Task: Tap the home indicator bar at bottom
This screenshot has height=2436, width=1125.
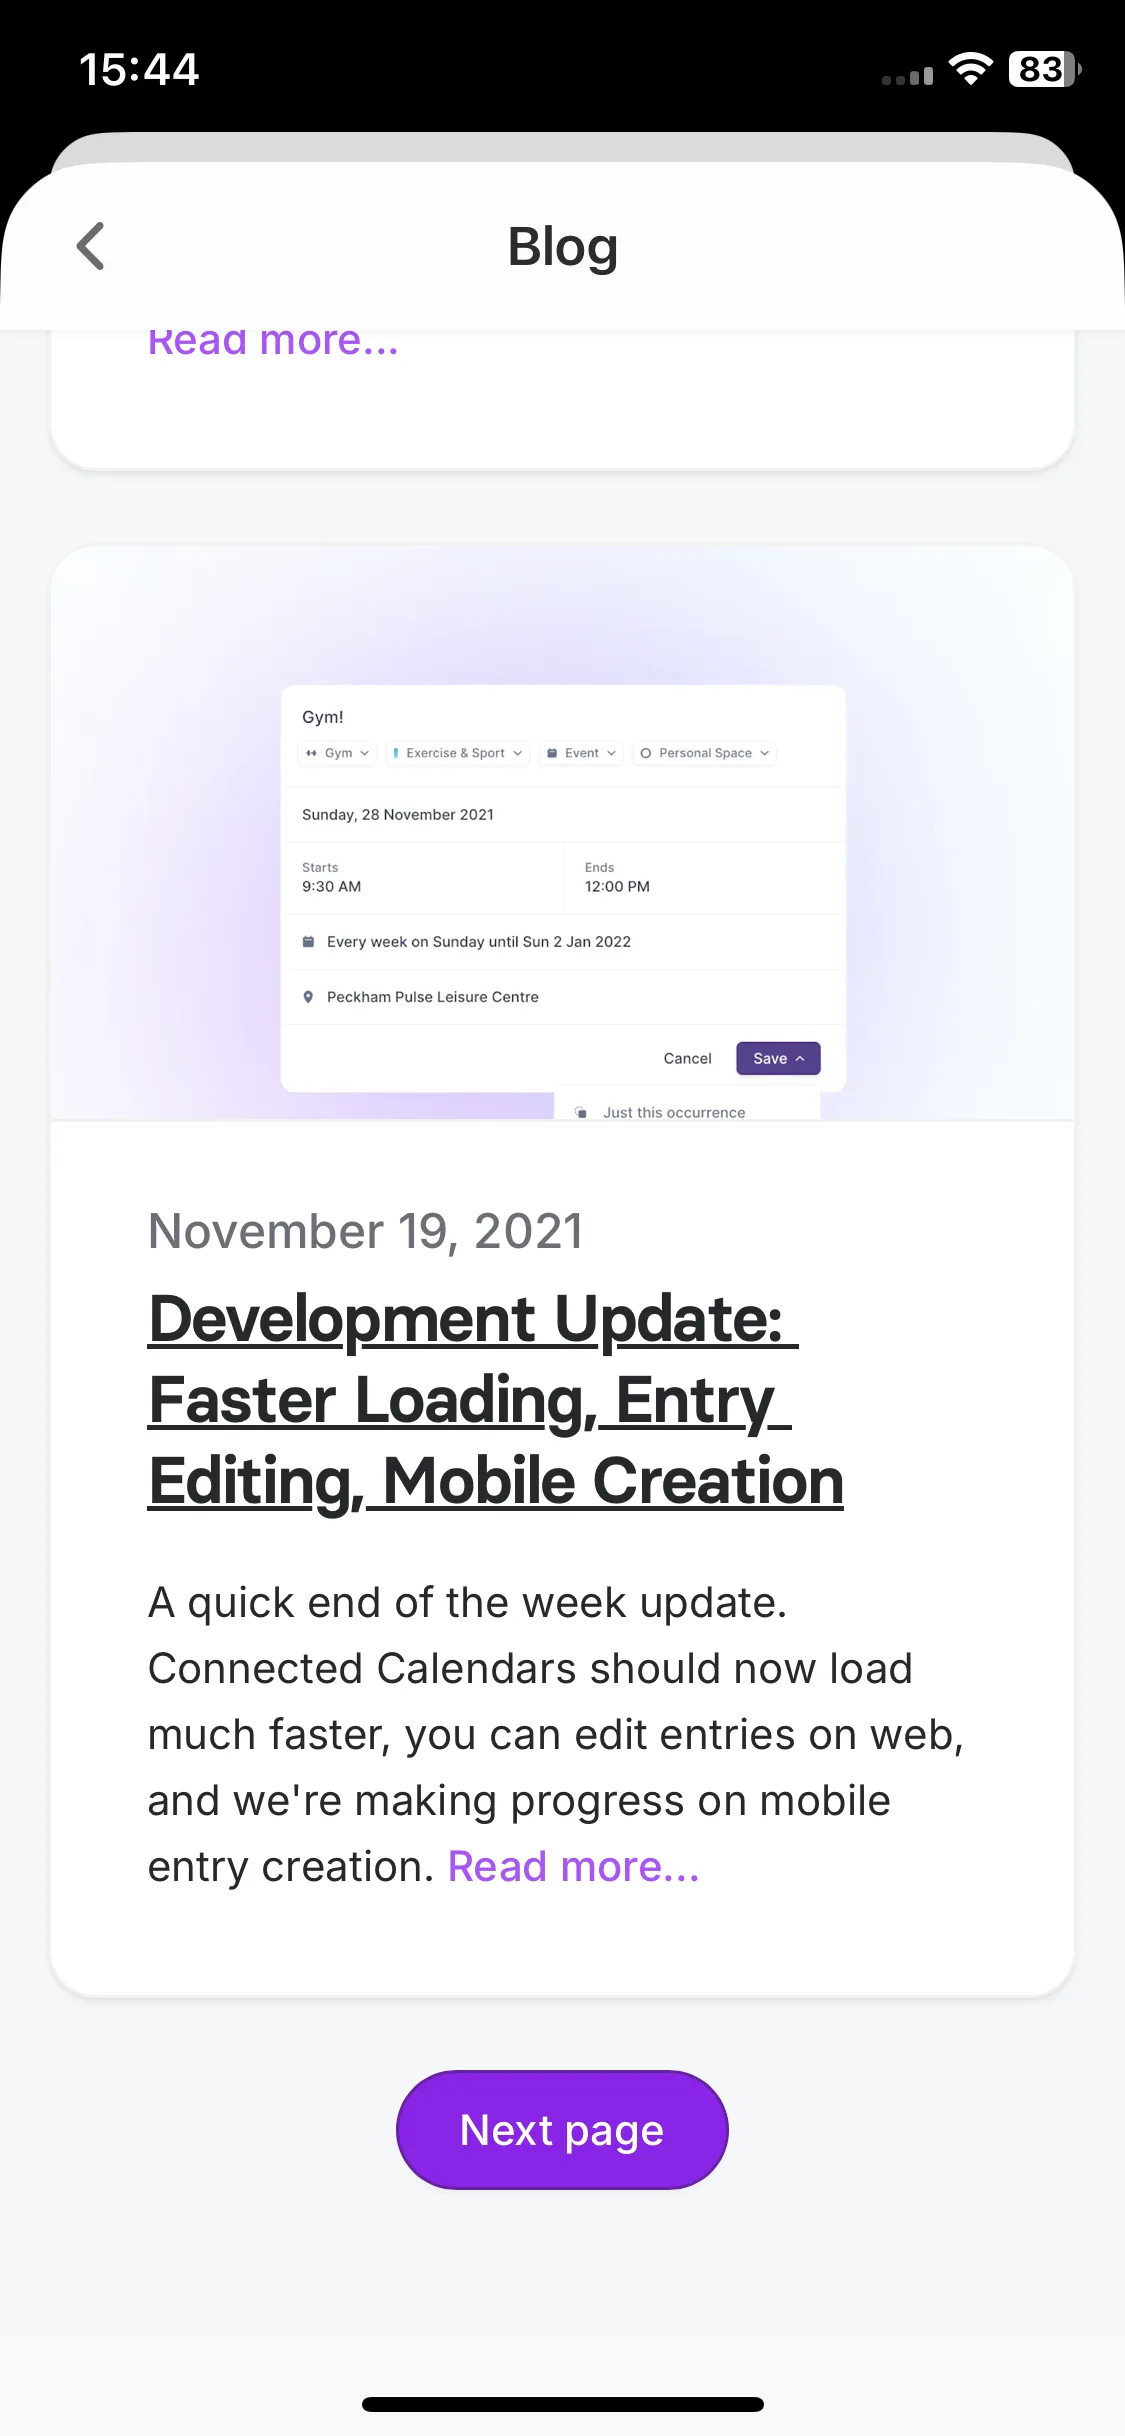Action: click(562, 2404)
